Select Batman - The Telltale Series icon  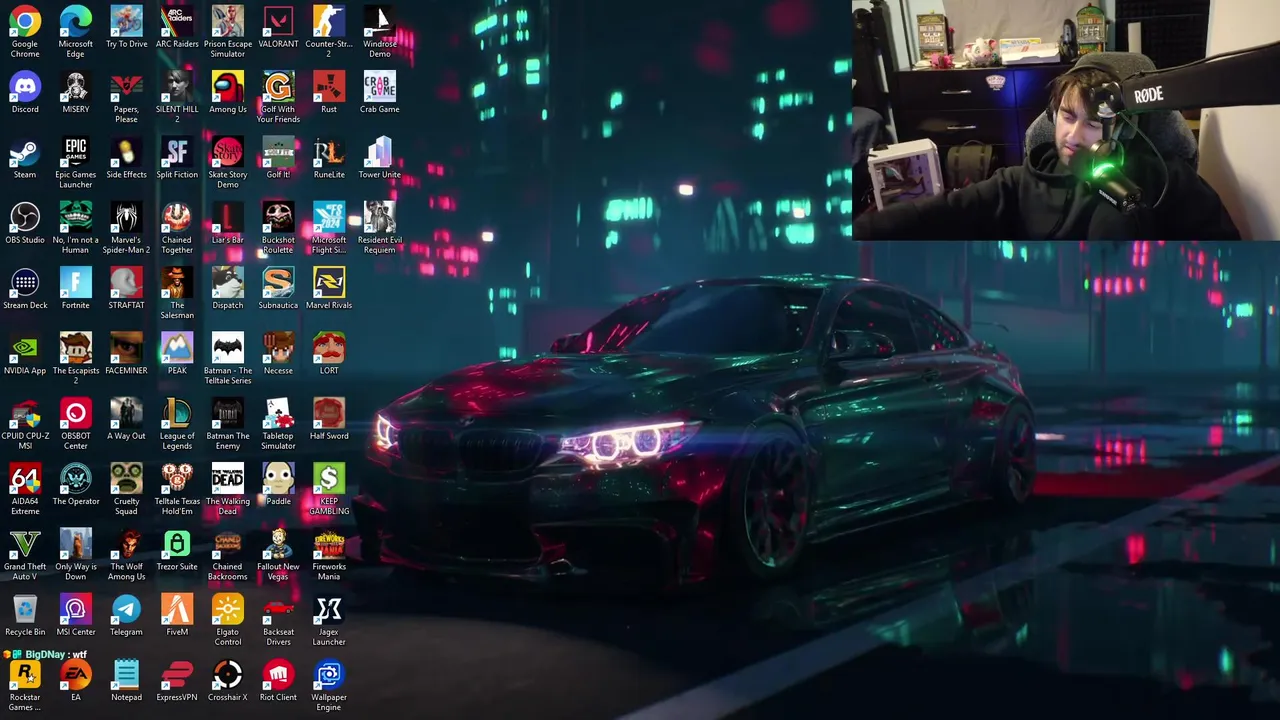point(228,358)
